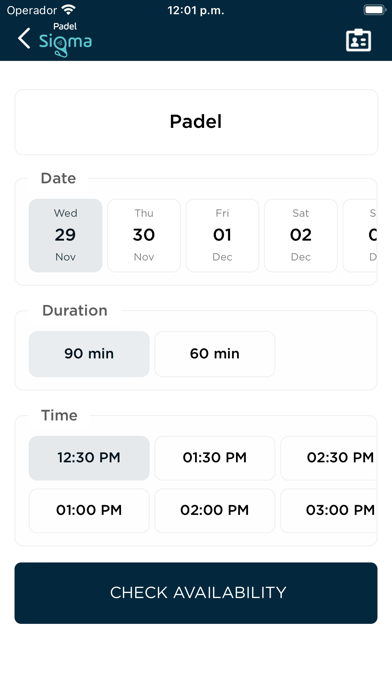Screen dimensions: 392x696
Task: Select the partially visible date card
Action: 360,235
